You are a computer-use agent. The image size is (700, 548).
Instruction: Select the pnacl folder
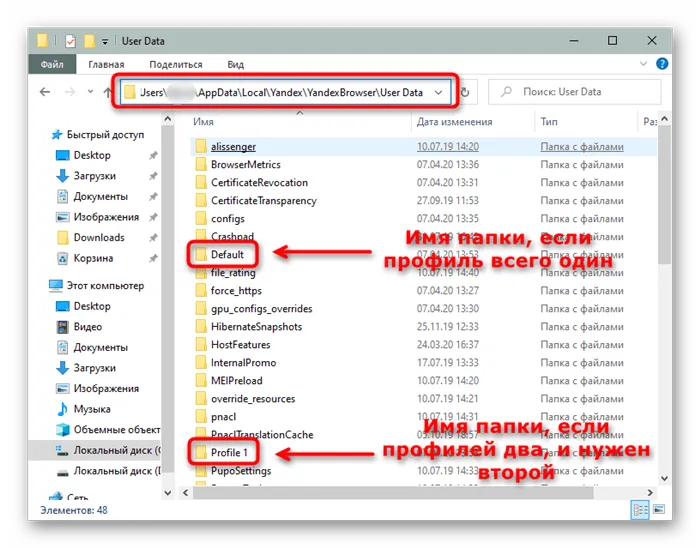click(223, 417)
